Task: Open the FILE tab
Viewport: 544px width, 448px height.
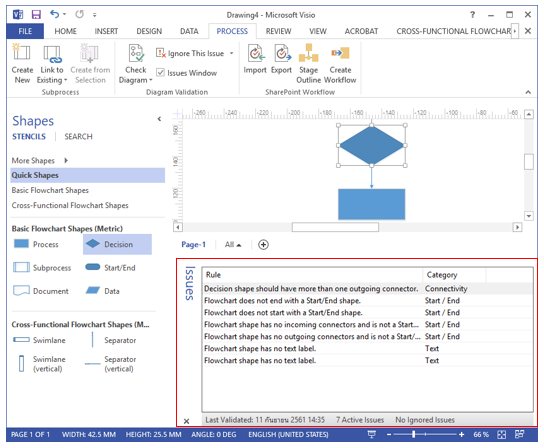Action: 25,31
